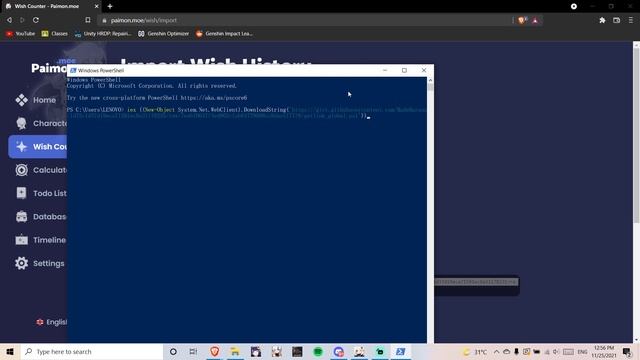Open the weather widget showing 31°C
Screen dimensions: 640x360
click(x=475, y=351)
